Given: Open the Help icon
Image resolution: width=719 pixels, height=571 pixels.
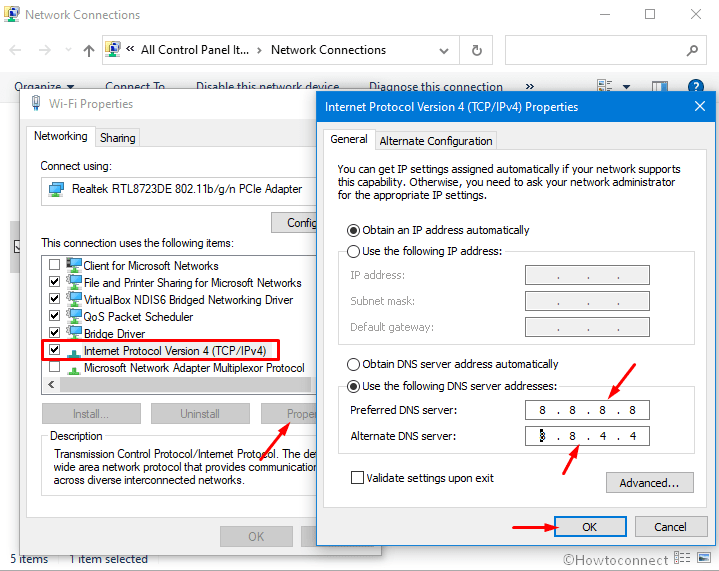Looking at the screenshot, I should (696, 86).
